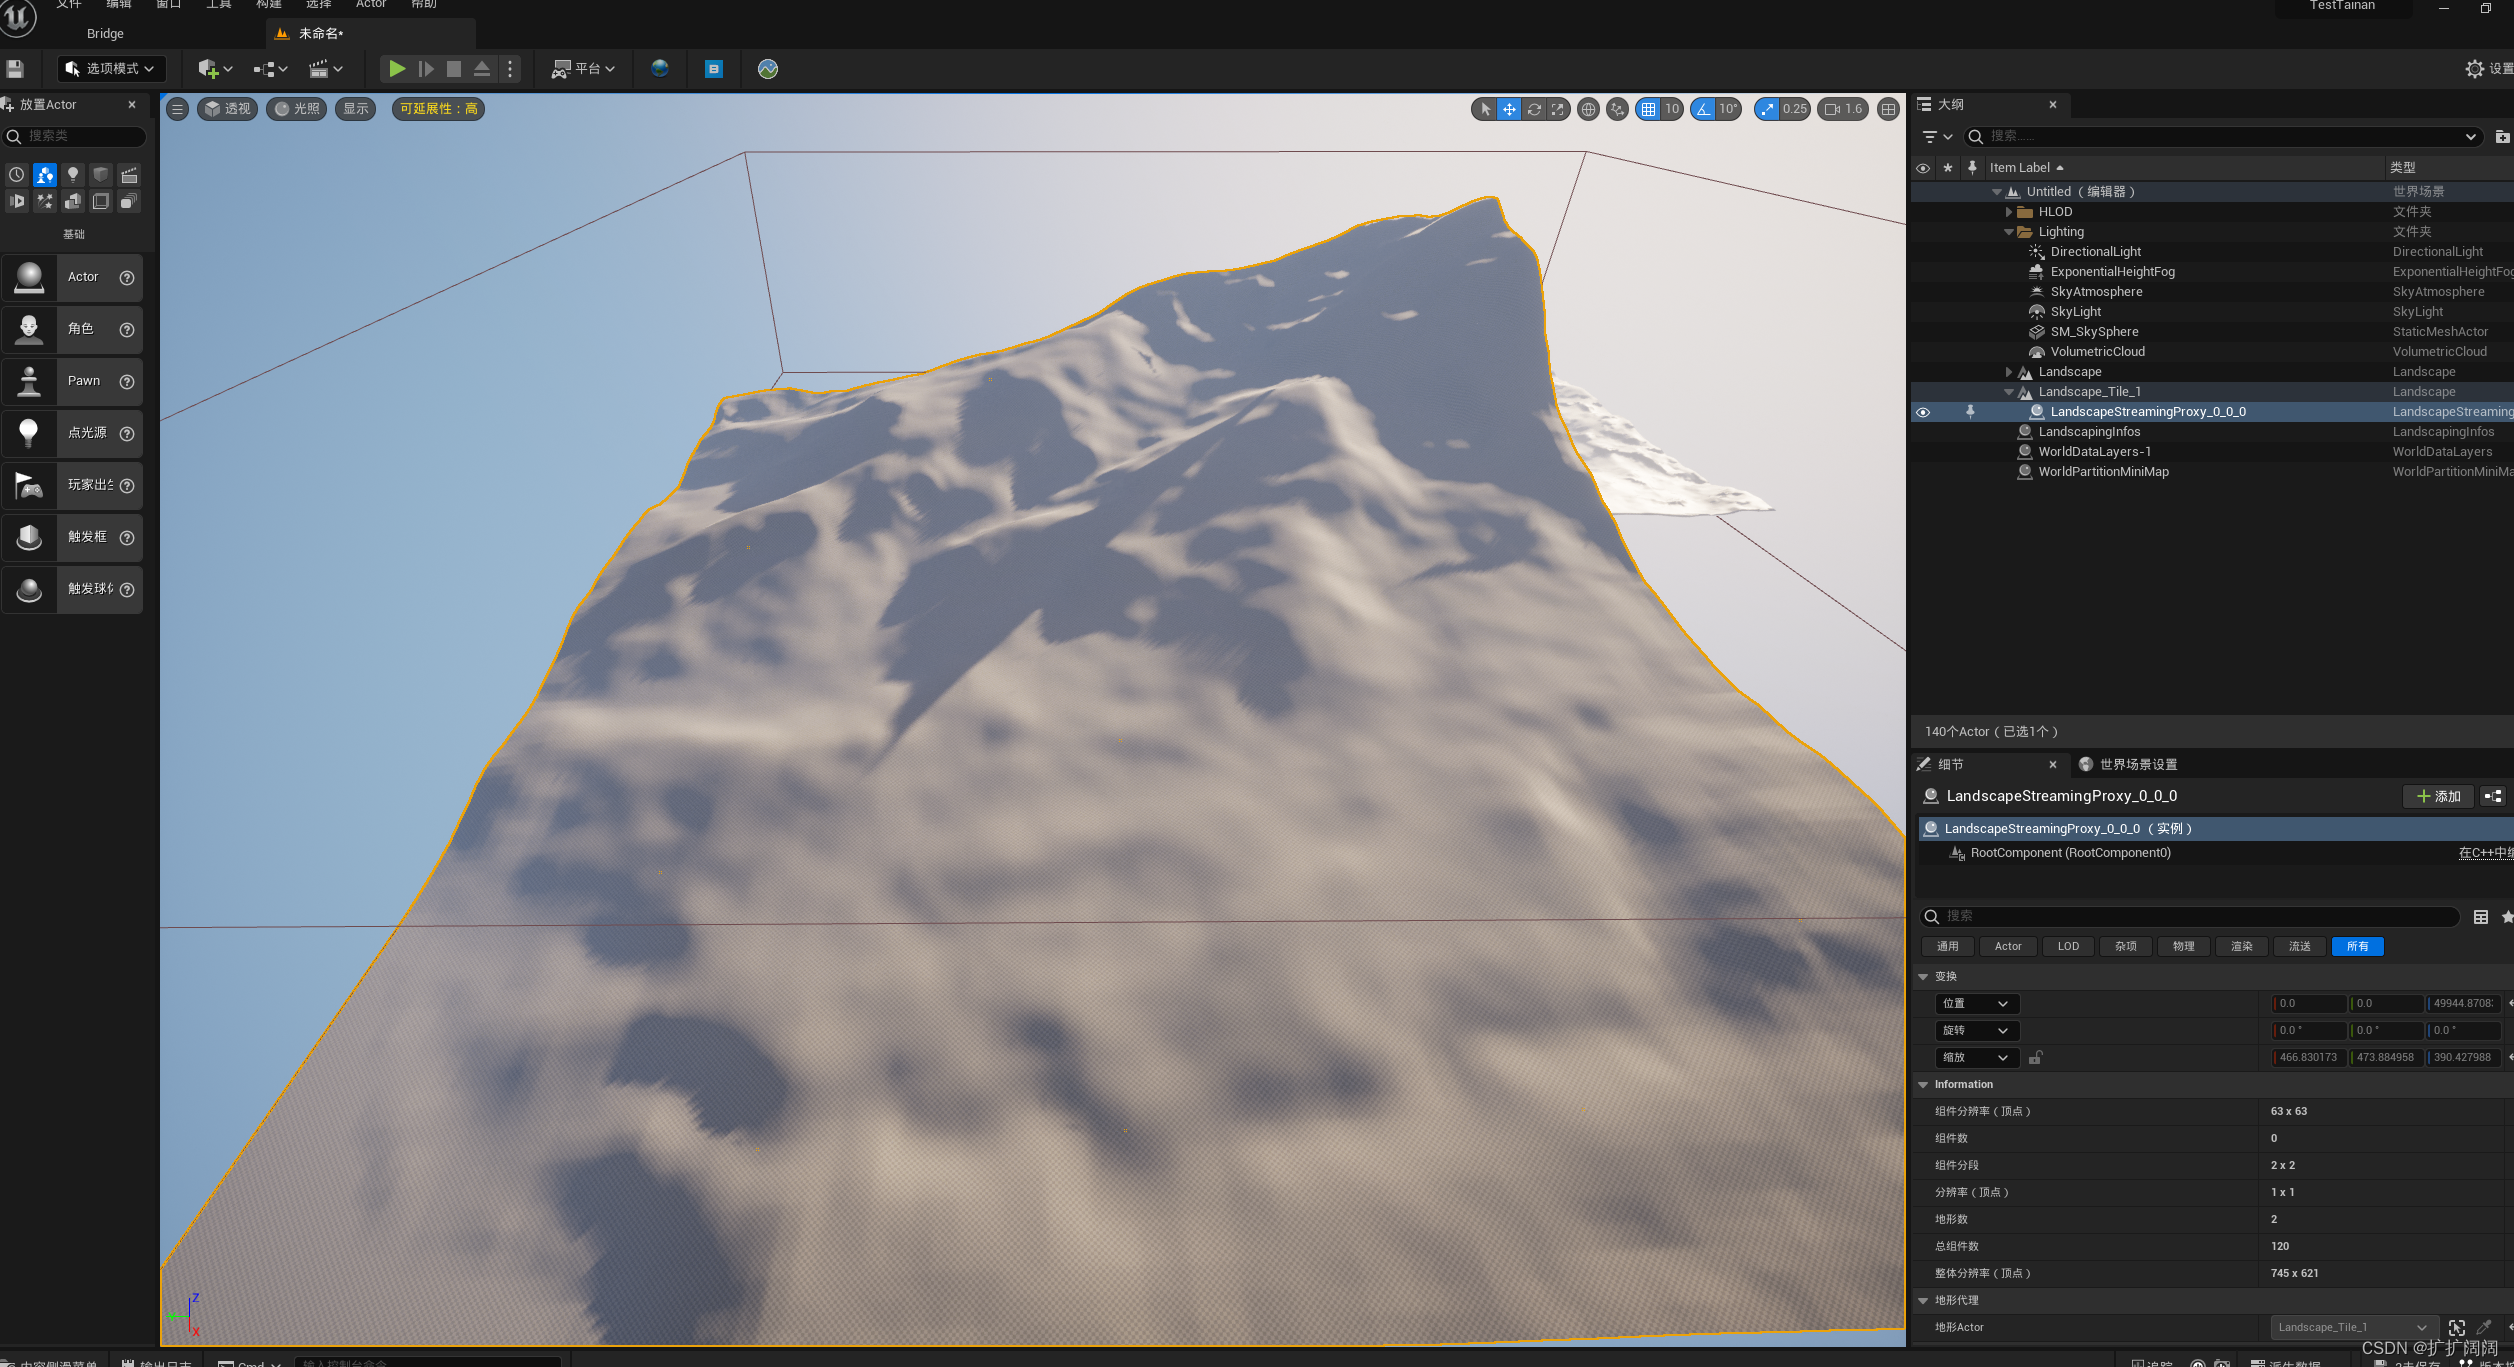Expand the HLOD folder in Outliner

pos(2008,212)
